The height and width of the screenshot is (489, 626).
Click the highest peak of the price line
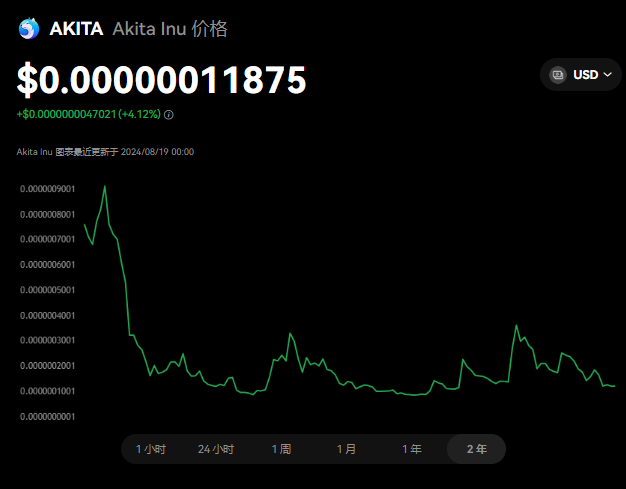click(105, 186)
